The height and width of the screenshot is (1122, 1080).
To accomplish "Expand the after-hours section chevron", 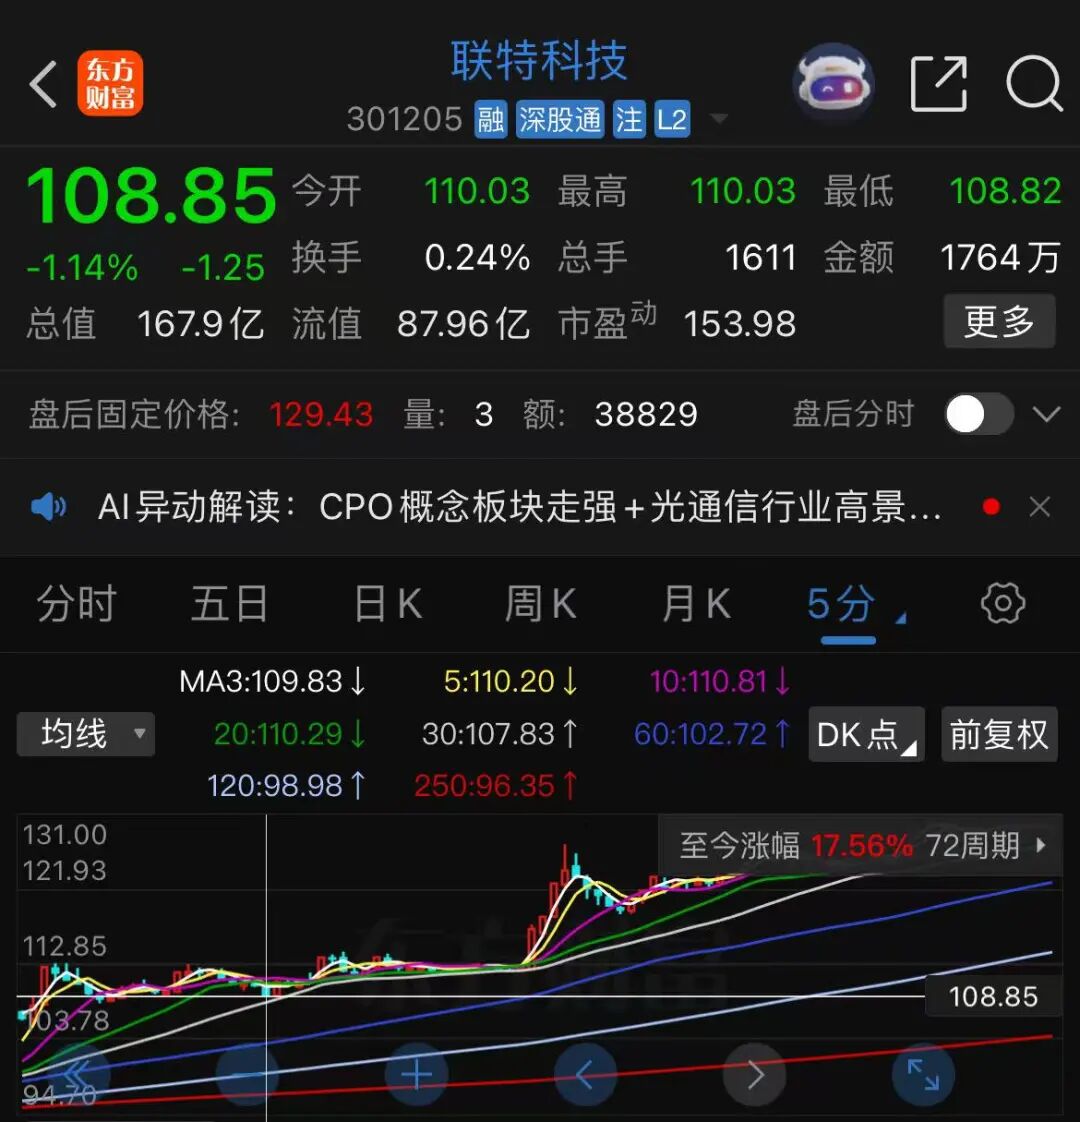I will [x=1046, y=414].
